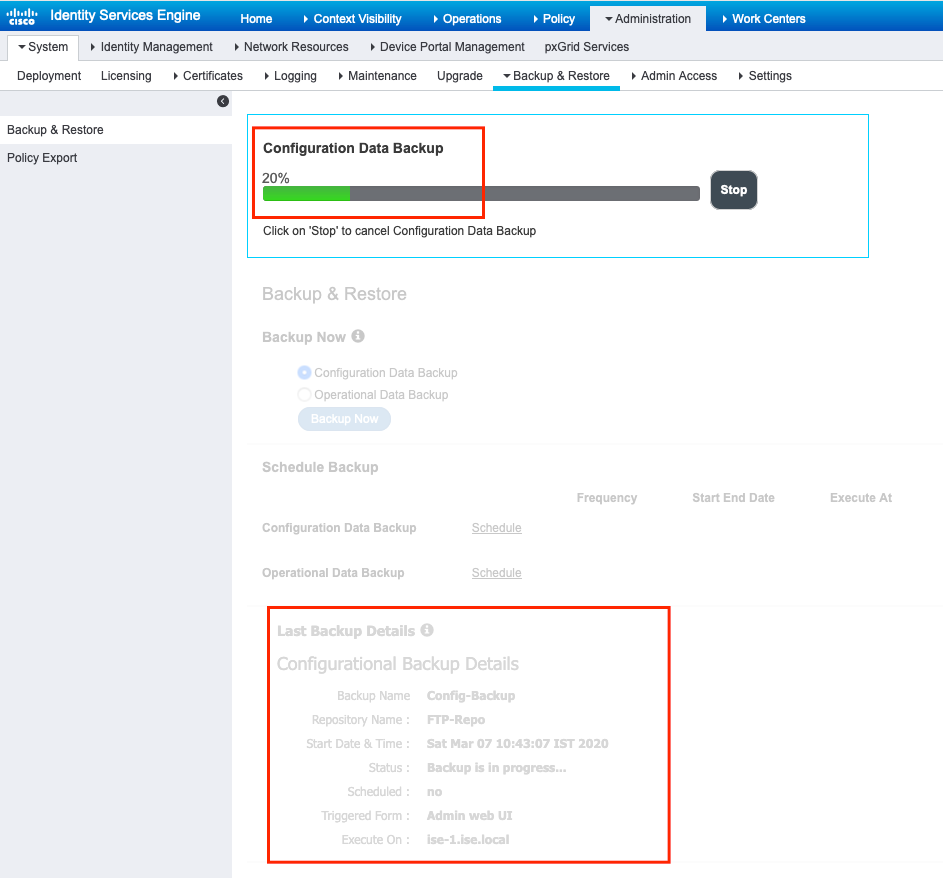Expand the Work Centers menu
Viewport: 943px width, 878px height.
pyautogui.click(x=764, y=19)
